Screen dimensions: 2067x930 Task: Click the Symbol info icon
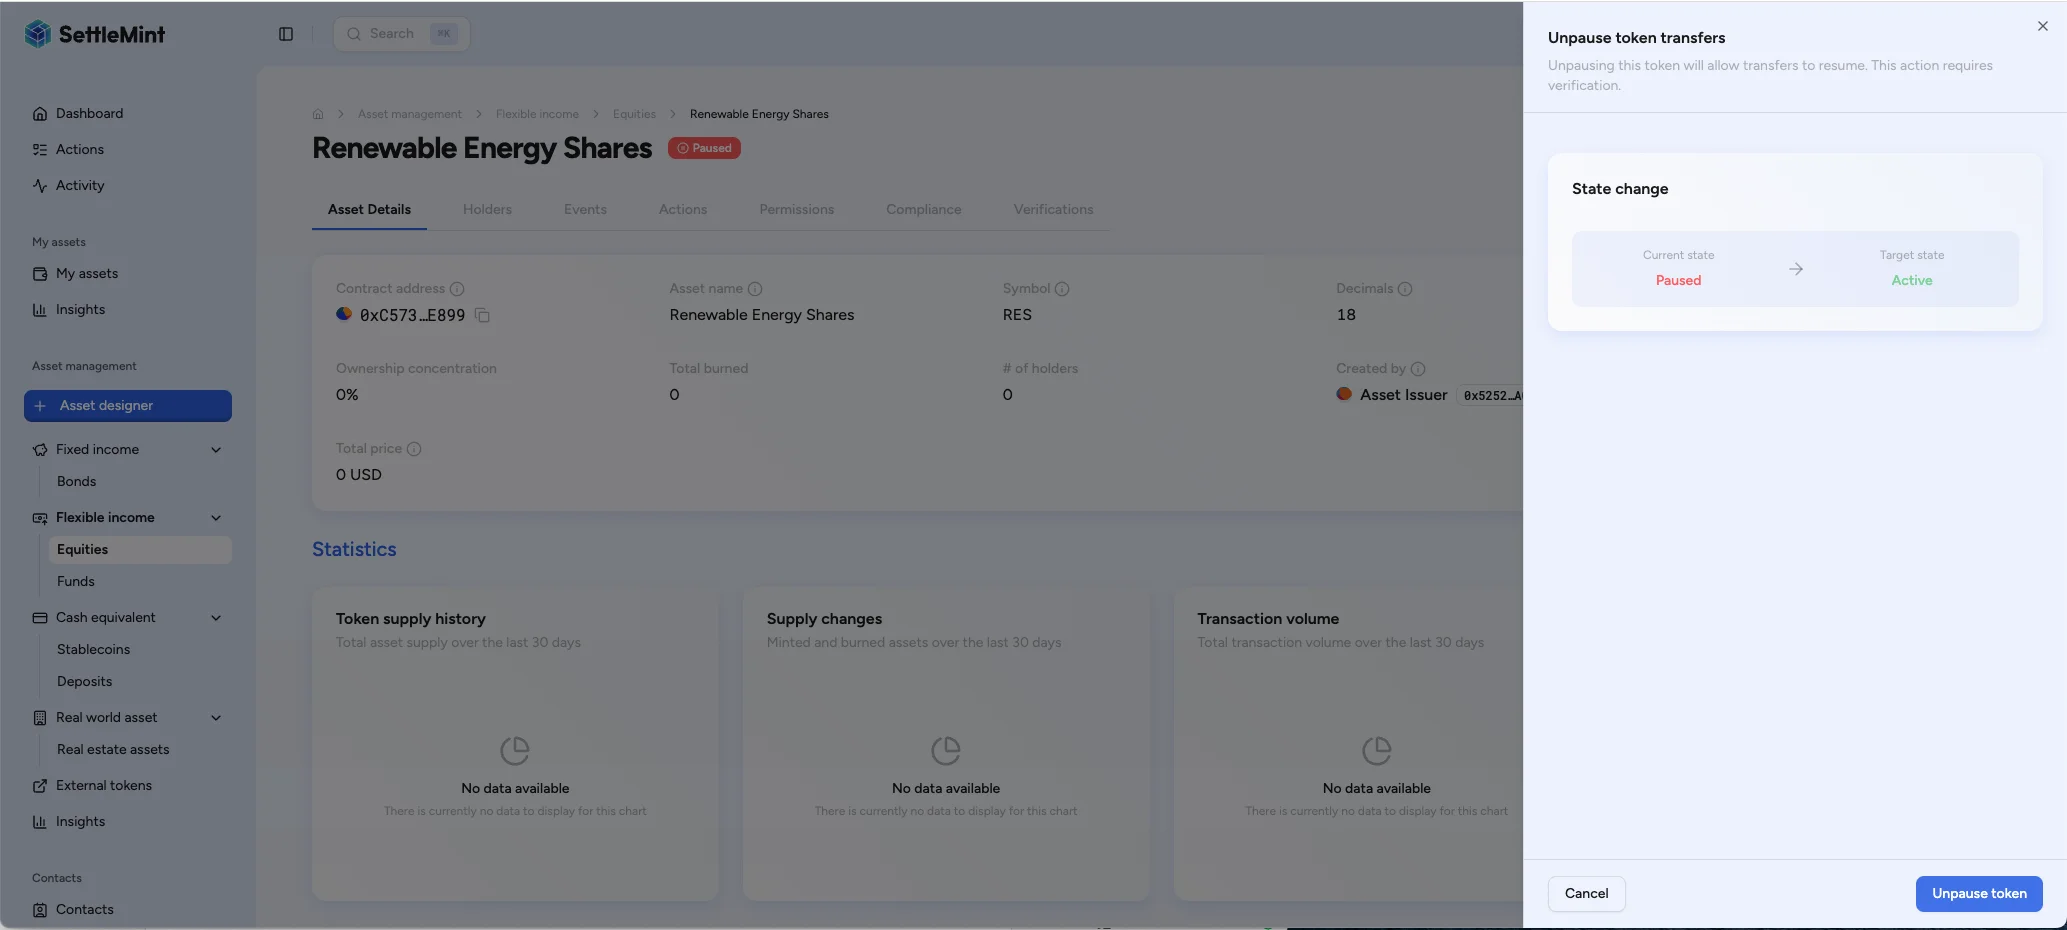coord(1062,289)
